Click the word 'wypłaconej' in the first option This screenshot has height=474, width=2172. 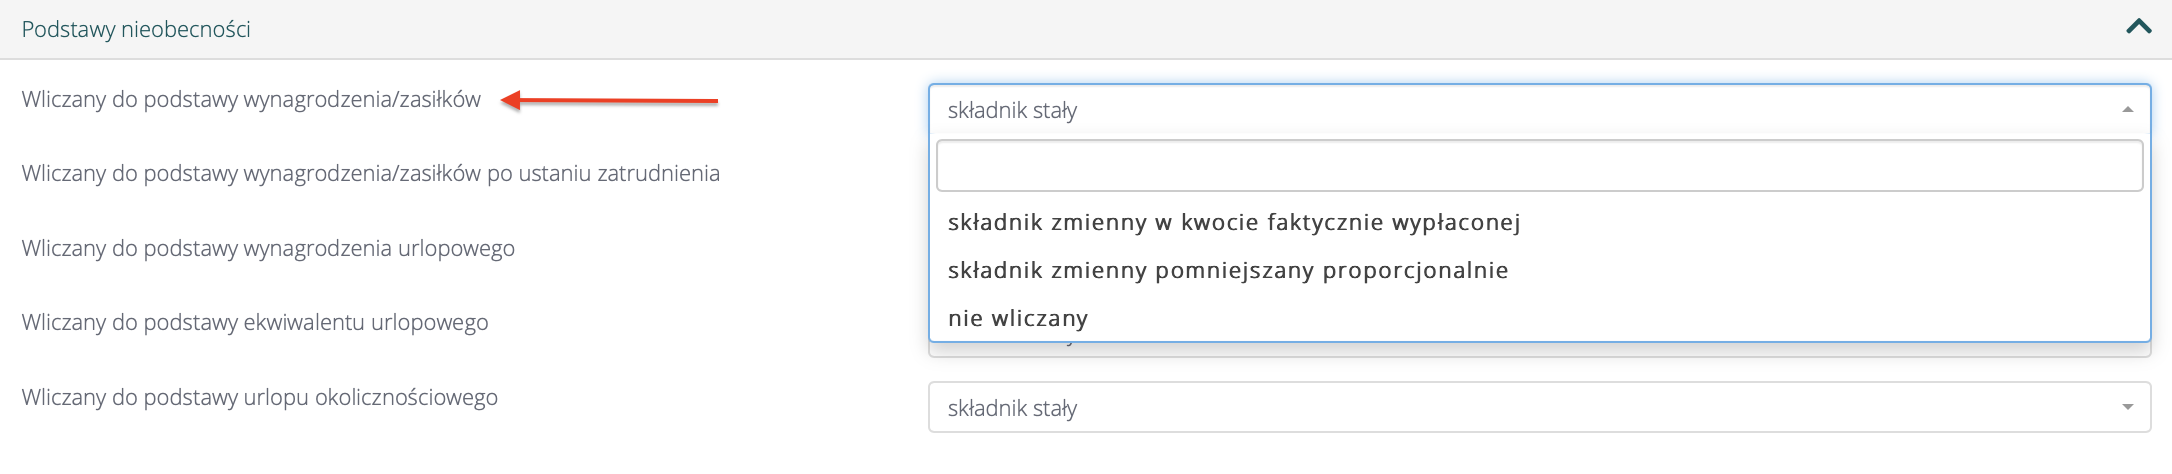[1463, 222]
